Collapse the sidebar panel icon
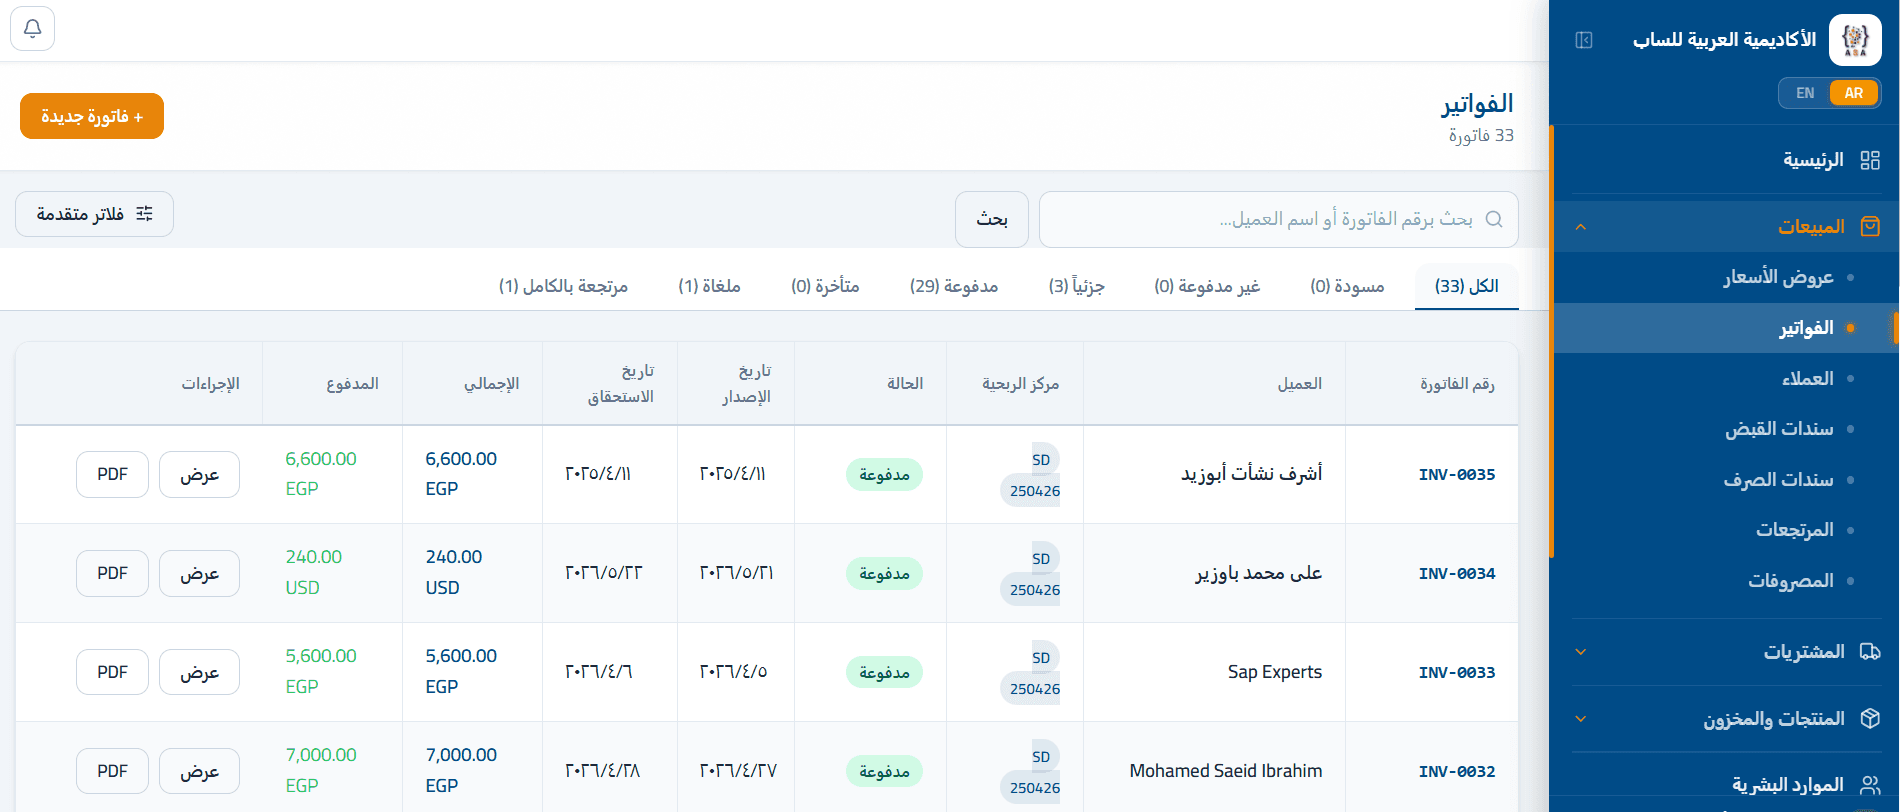Screen dimensions: 1900x812 (1584, 40)
